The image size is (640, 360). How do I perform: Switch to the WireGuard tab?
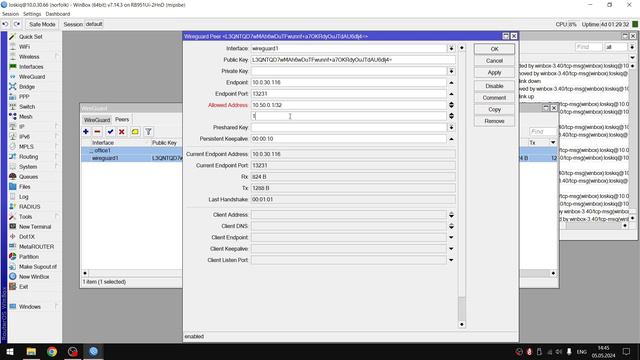click(97, 120)
